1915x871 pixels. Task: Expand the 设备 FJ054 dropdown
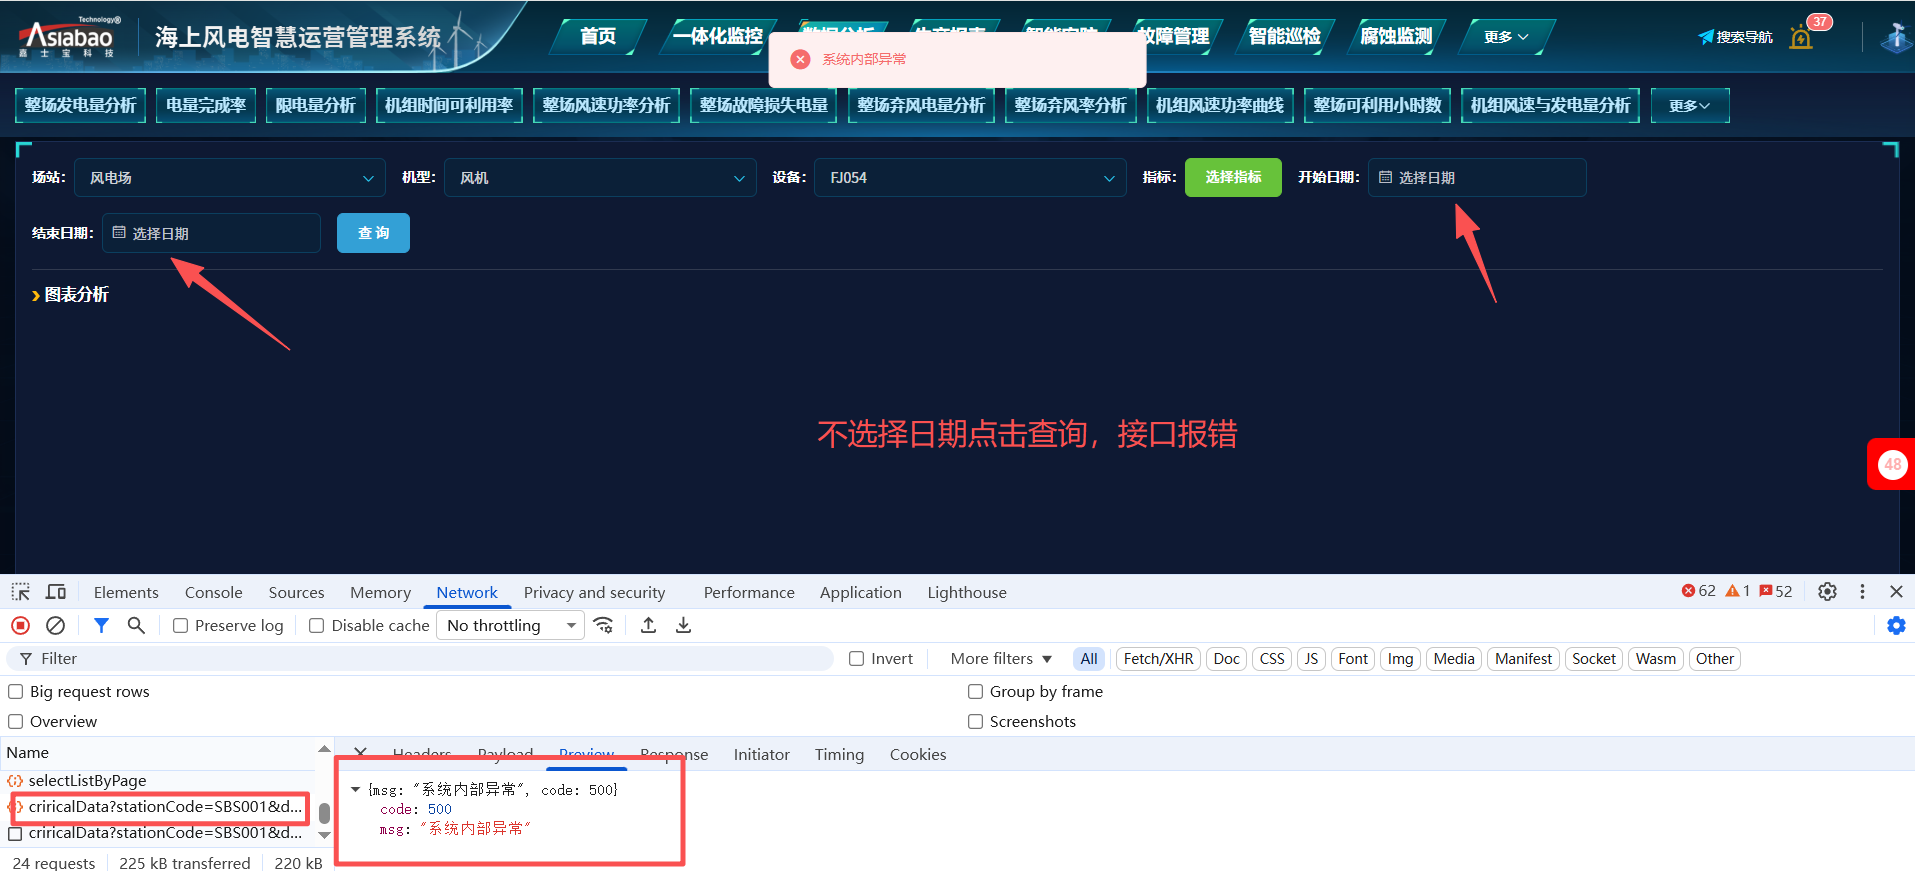pos(969,178)
